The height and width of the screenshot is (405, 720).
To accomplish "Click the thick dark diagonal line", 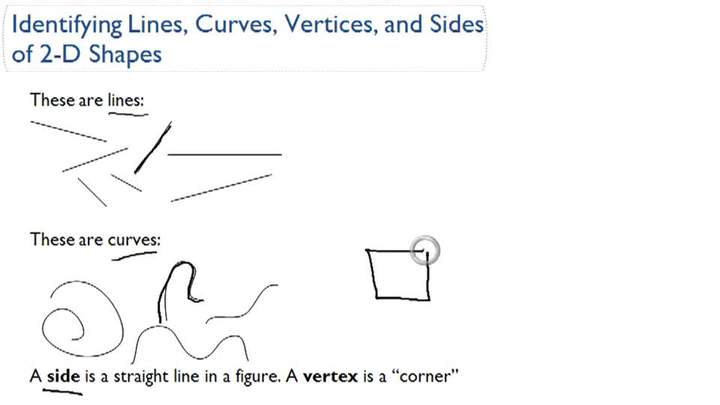I will pyautogui.click(x=153, y=146).
